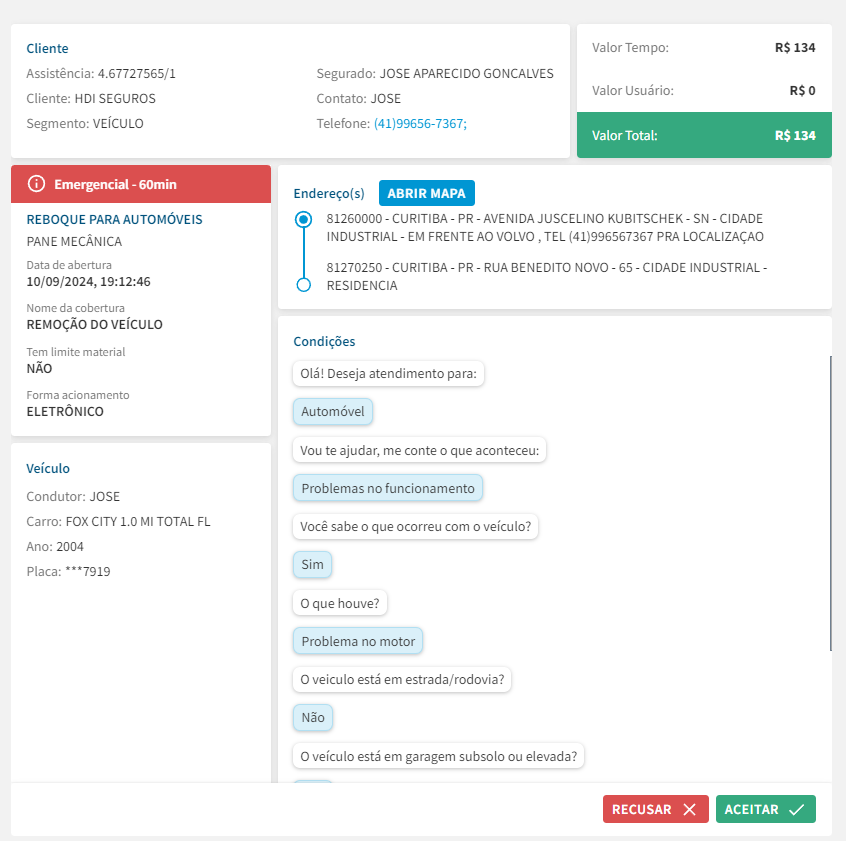Click the checkmark icon on Aceitar
The image size is (846, 841).
[796, 810]
